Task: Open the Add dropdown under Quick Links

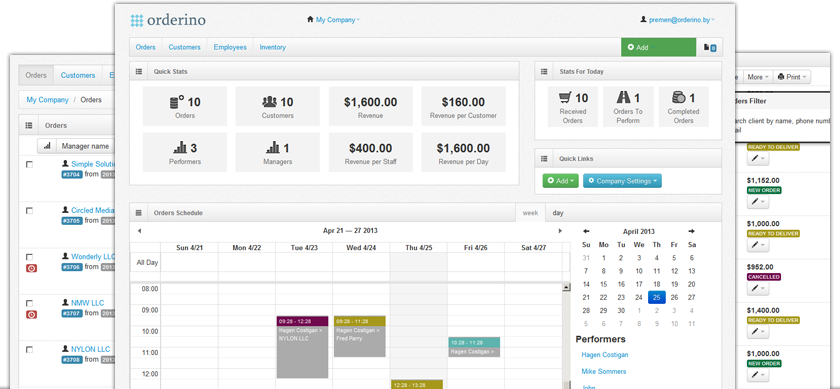Action: pos(560,181)
